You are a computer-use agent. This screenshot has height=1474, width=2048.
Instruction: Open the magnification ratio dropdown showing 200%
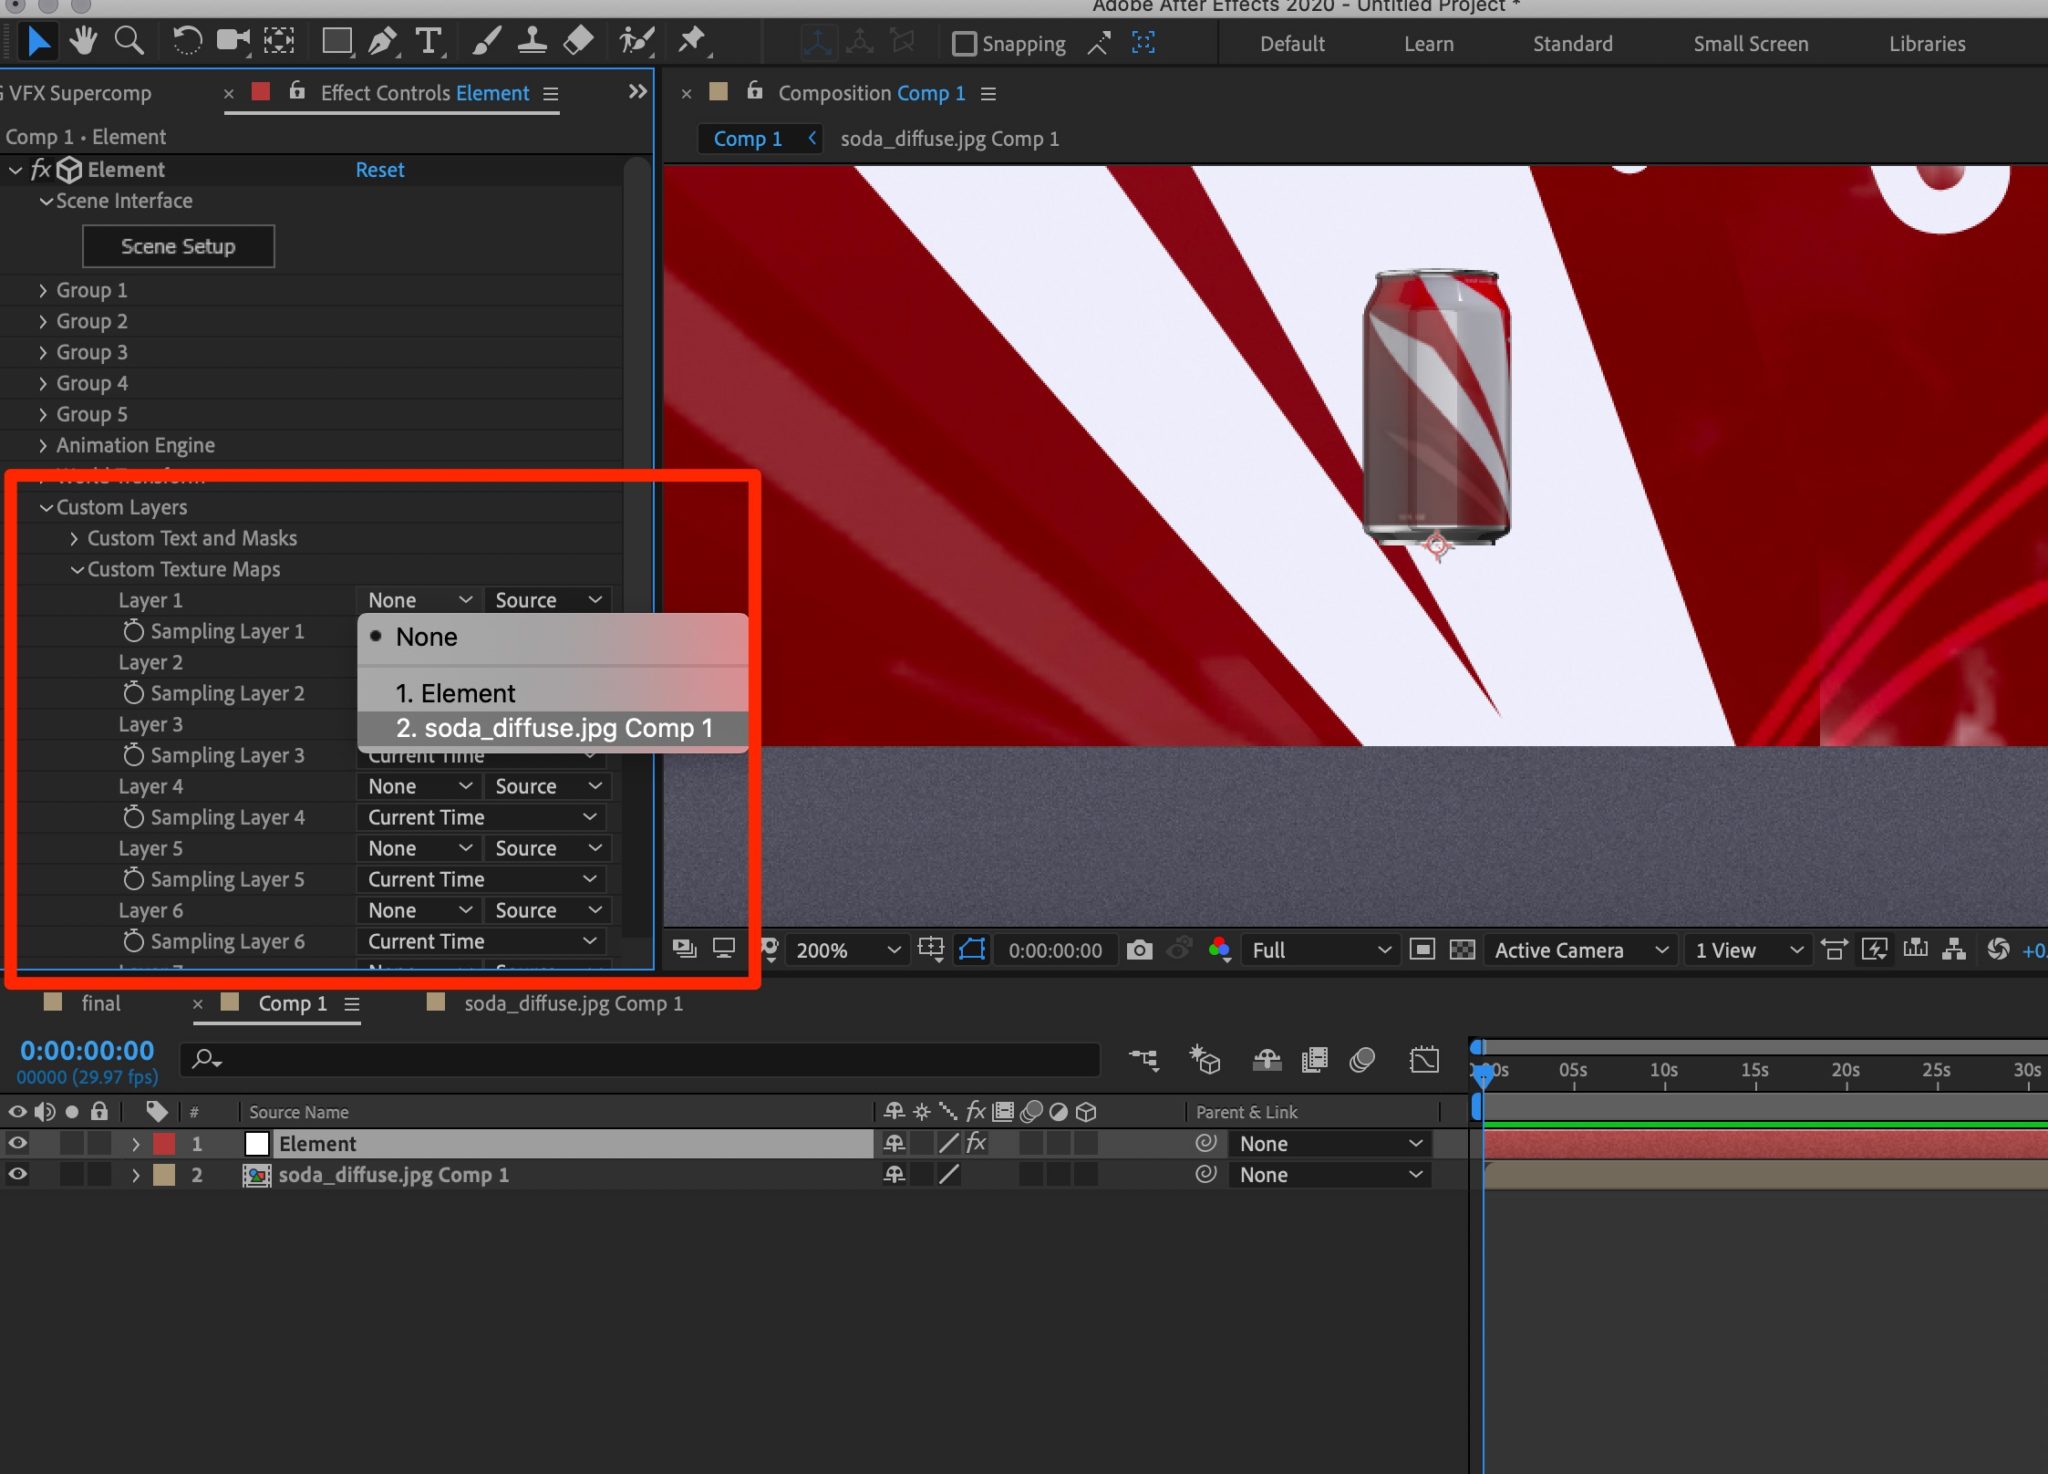pos(845,950)
